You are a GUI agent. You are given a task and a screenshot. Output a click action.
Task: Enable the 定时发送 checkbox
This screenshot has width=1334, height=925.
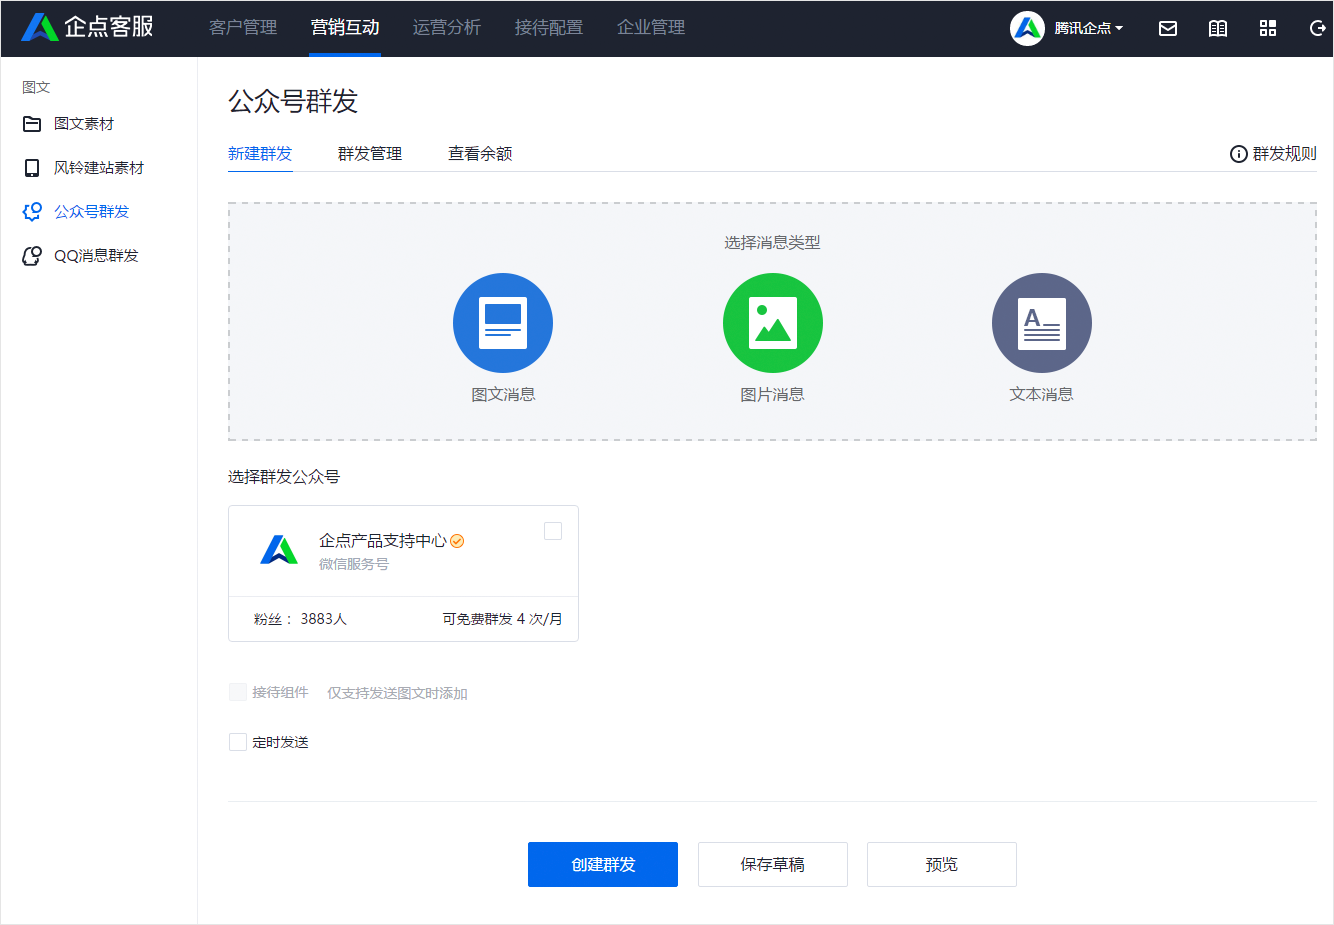coord(238,742)
